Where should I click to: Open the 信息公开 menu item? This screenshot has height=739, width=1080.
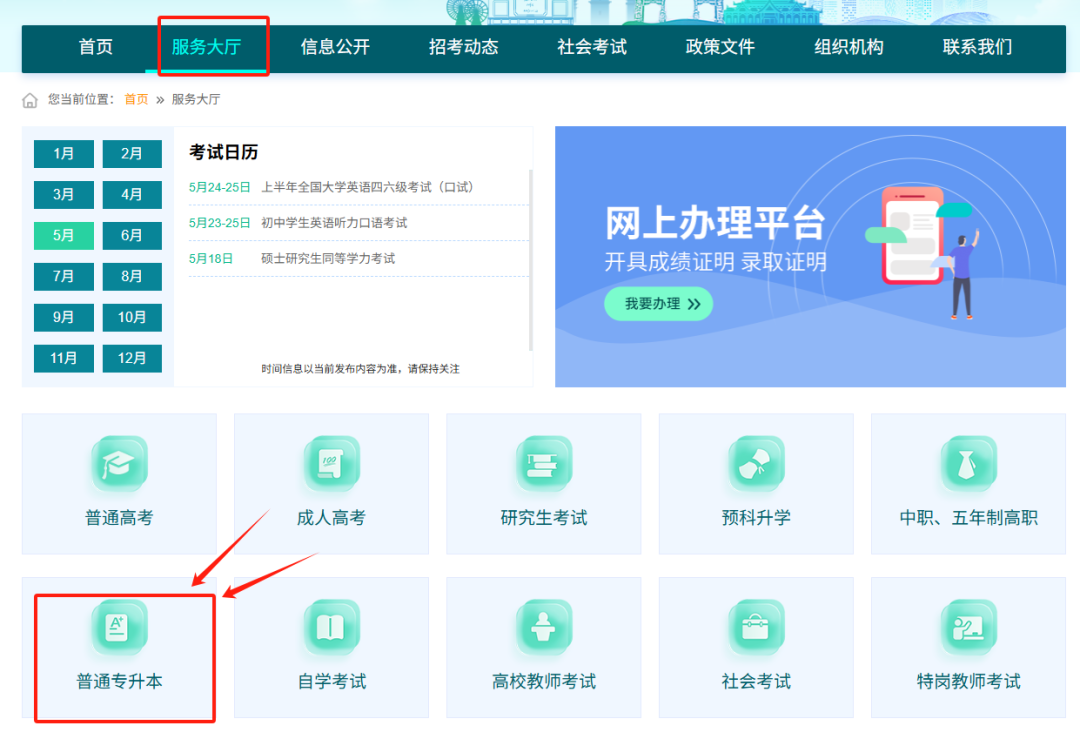335,47
